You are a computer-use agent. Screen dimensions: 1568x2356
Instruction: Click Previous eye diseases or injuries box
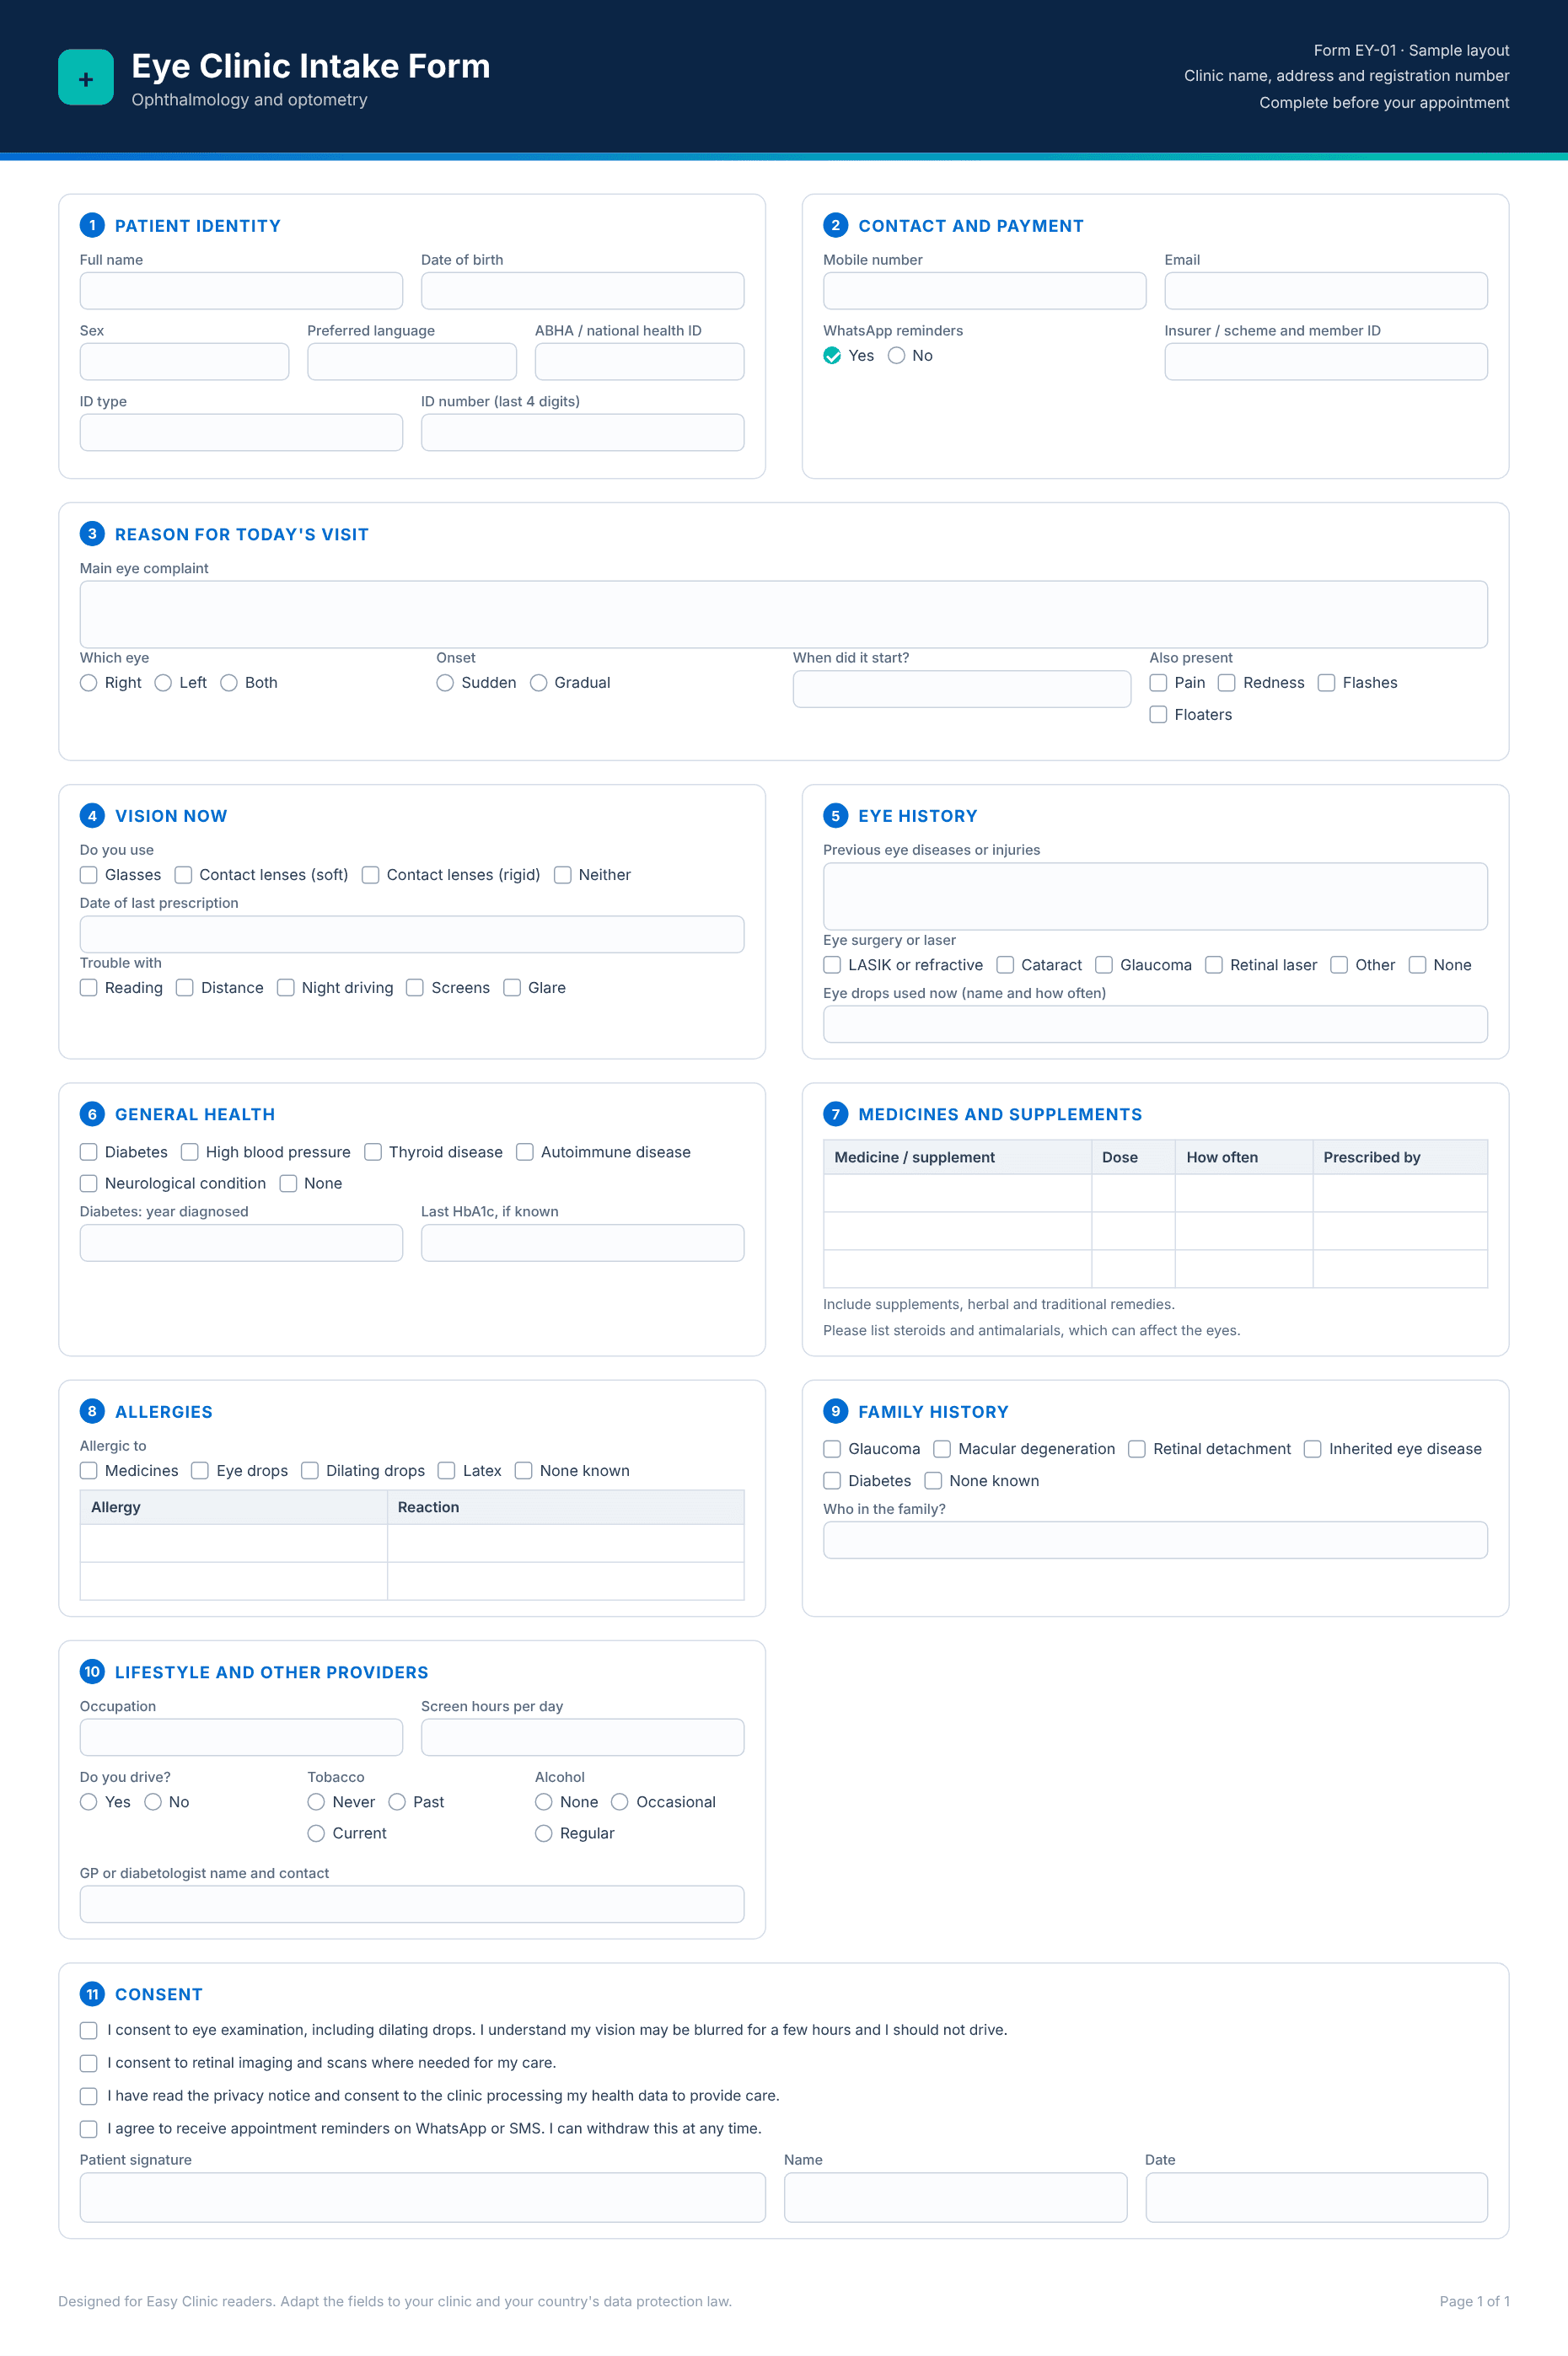point(1155,897)
